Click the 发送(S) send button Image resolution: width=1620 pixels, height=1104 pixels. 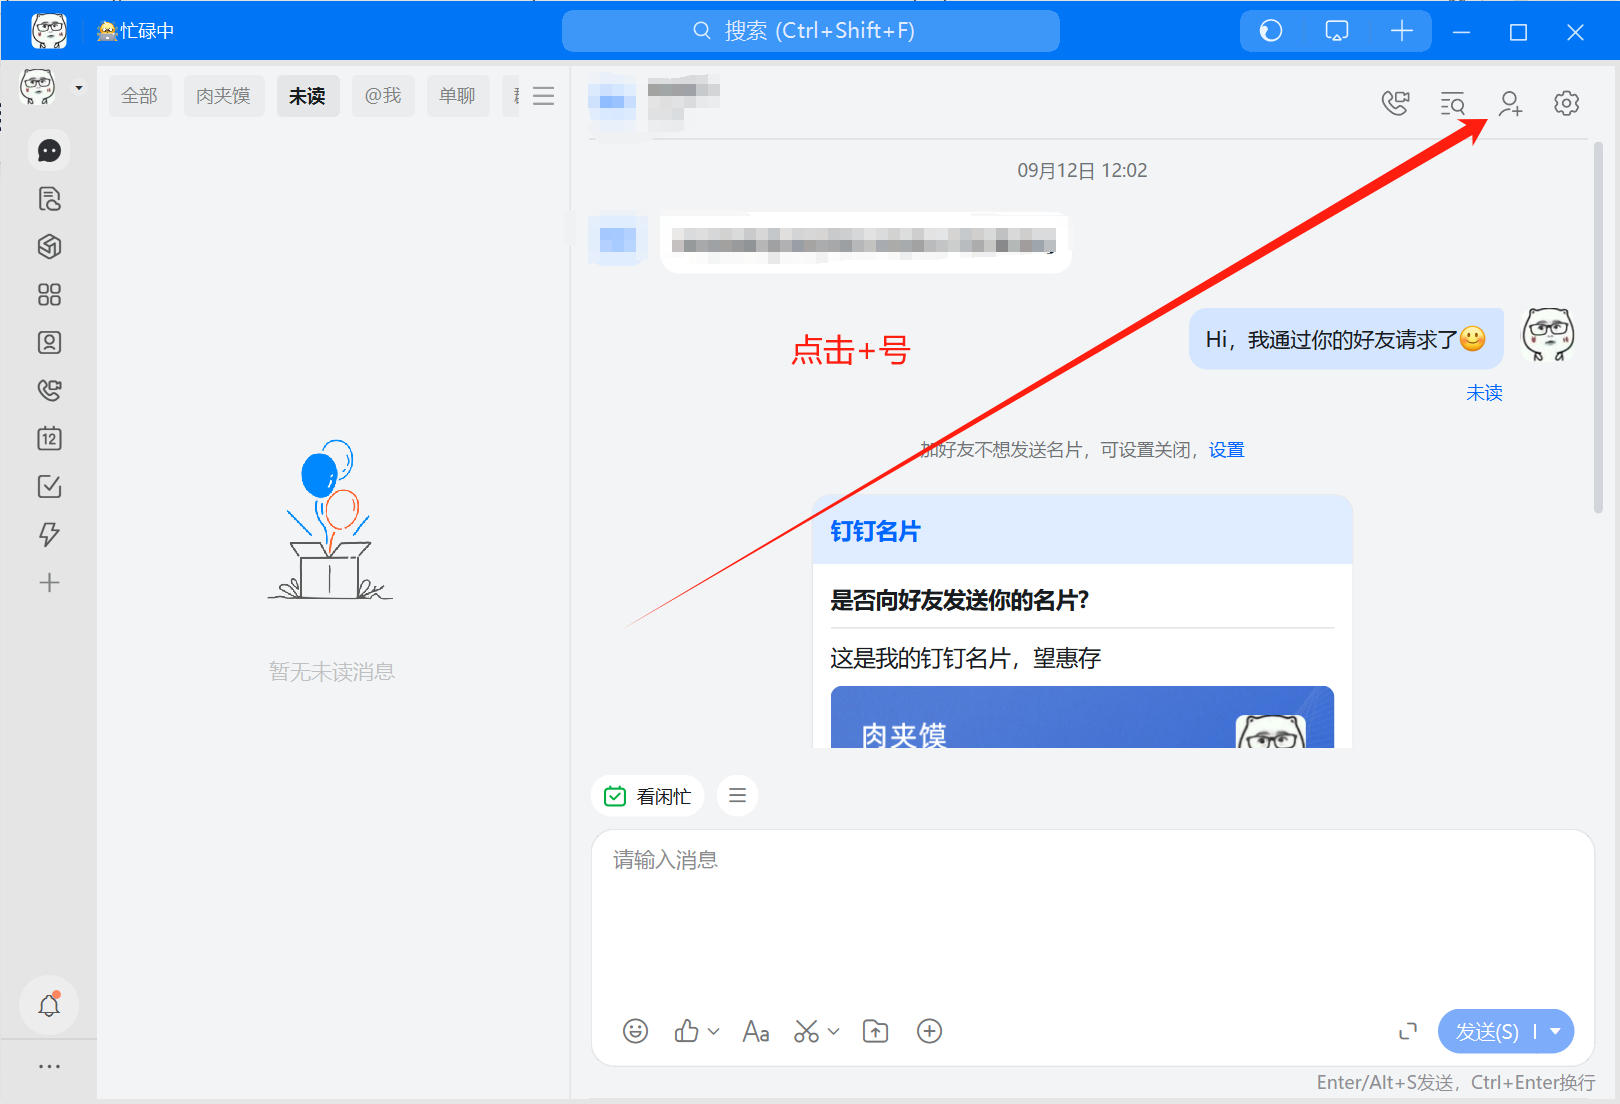tap(1486, 1031)
